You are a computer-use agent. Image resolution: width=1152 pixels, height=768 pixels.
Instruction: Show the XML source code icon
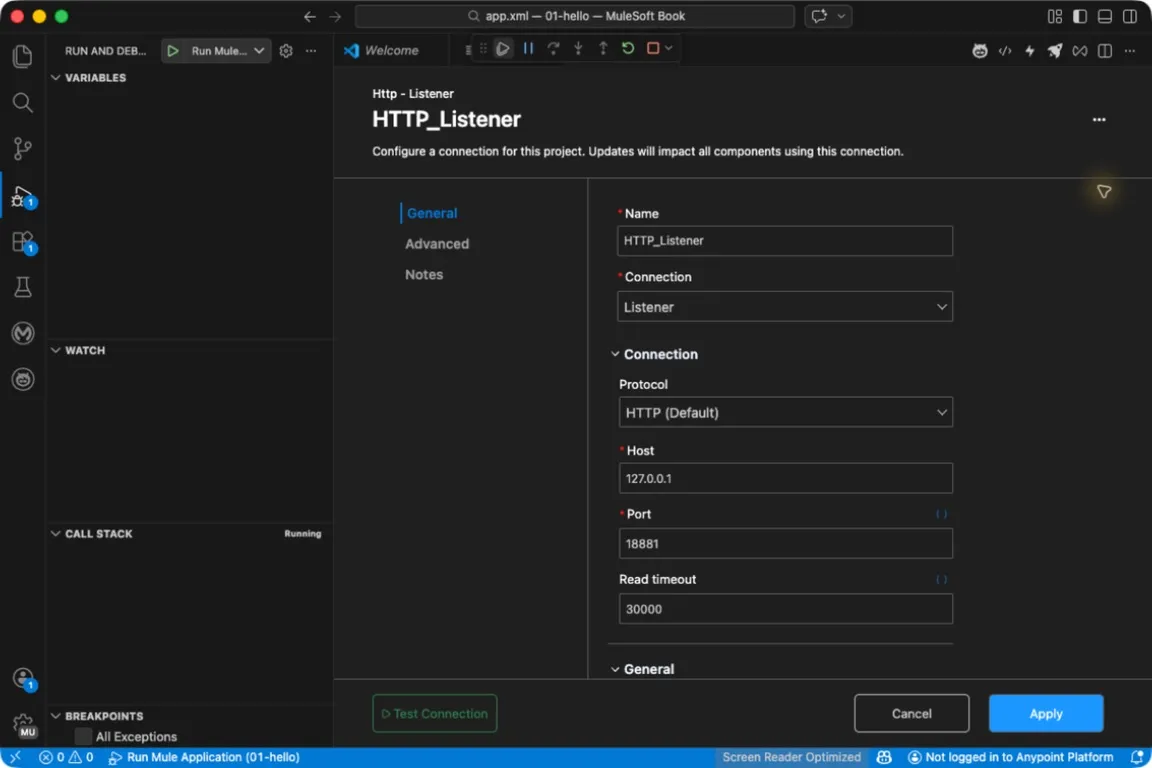pyautogui.click(x=1004, y=51)
